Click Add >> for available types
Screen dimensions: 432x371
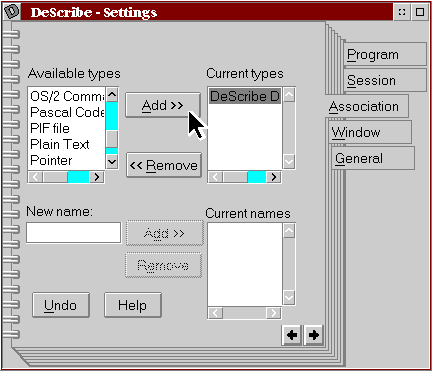[163, 105]
